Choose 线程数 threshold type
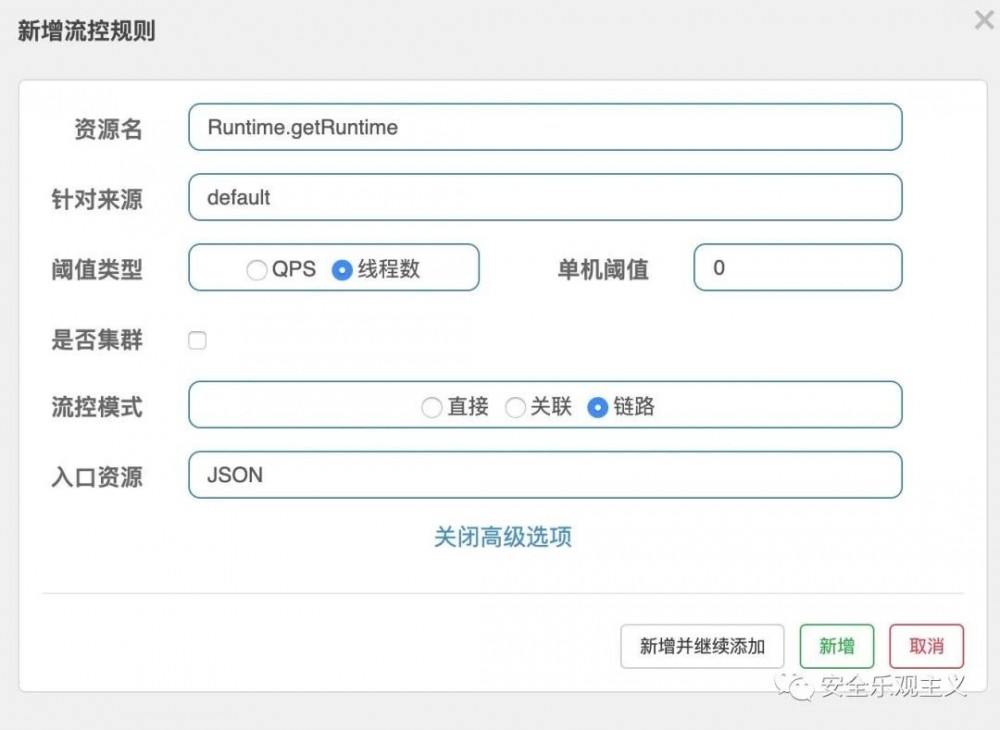 tap(342, 270)
